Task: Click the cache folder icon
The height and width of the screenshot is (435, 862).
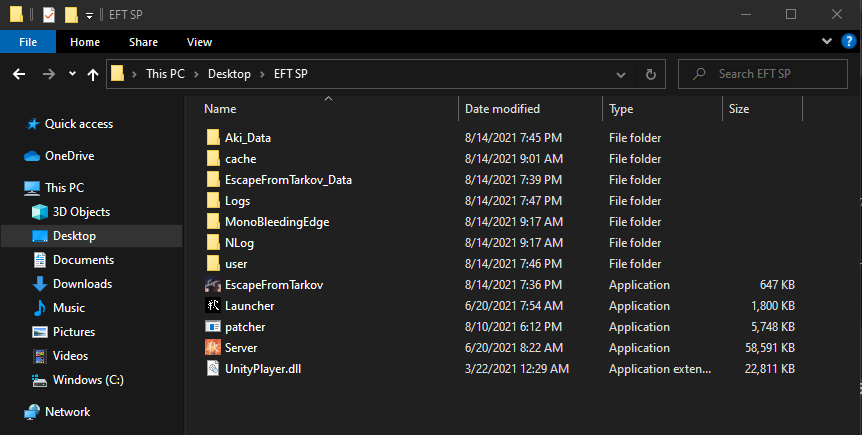Action: (213, 158)
